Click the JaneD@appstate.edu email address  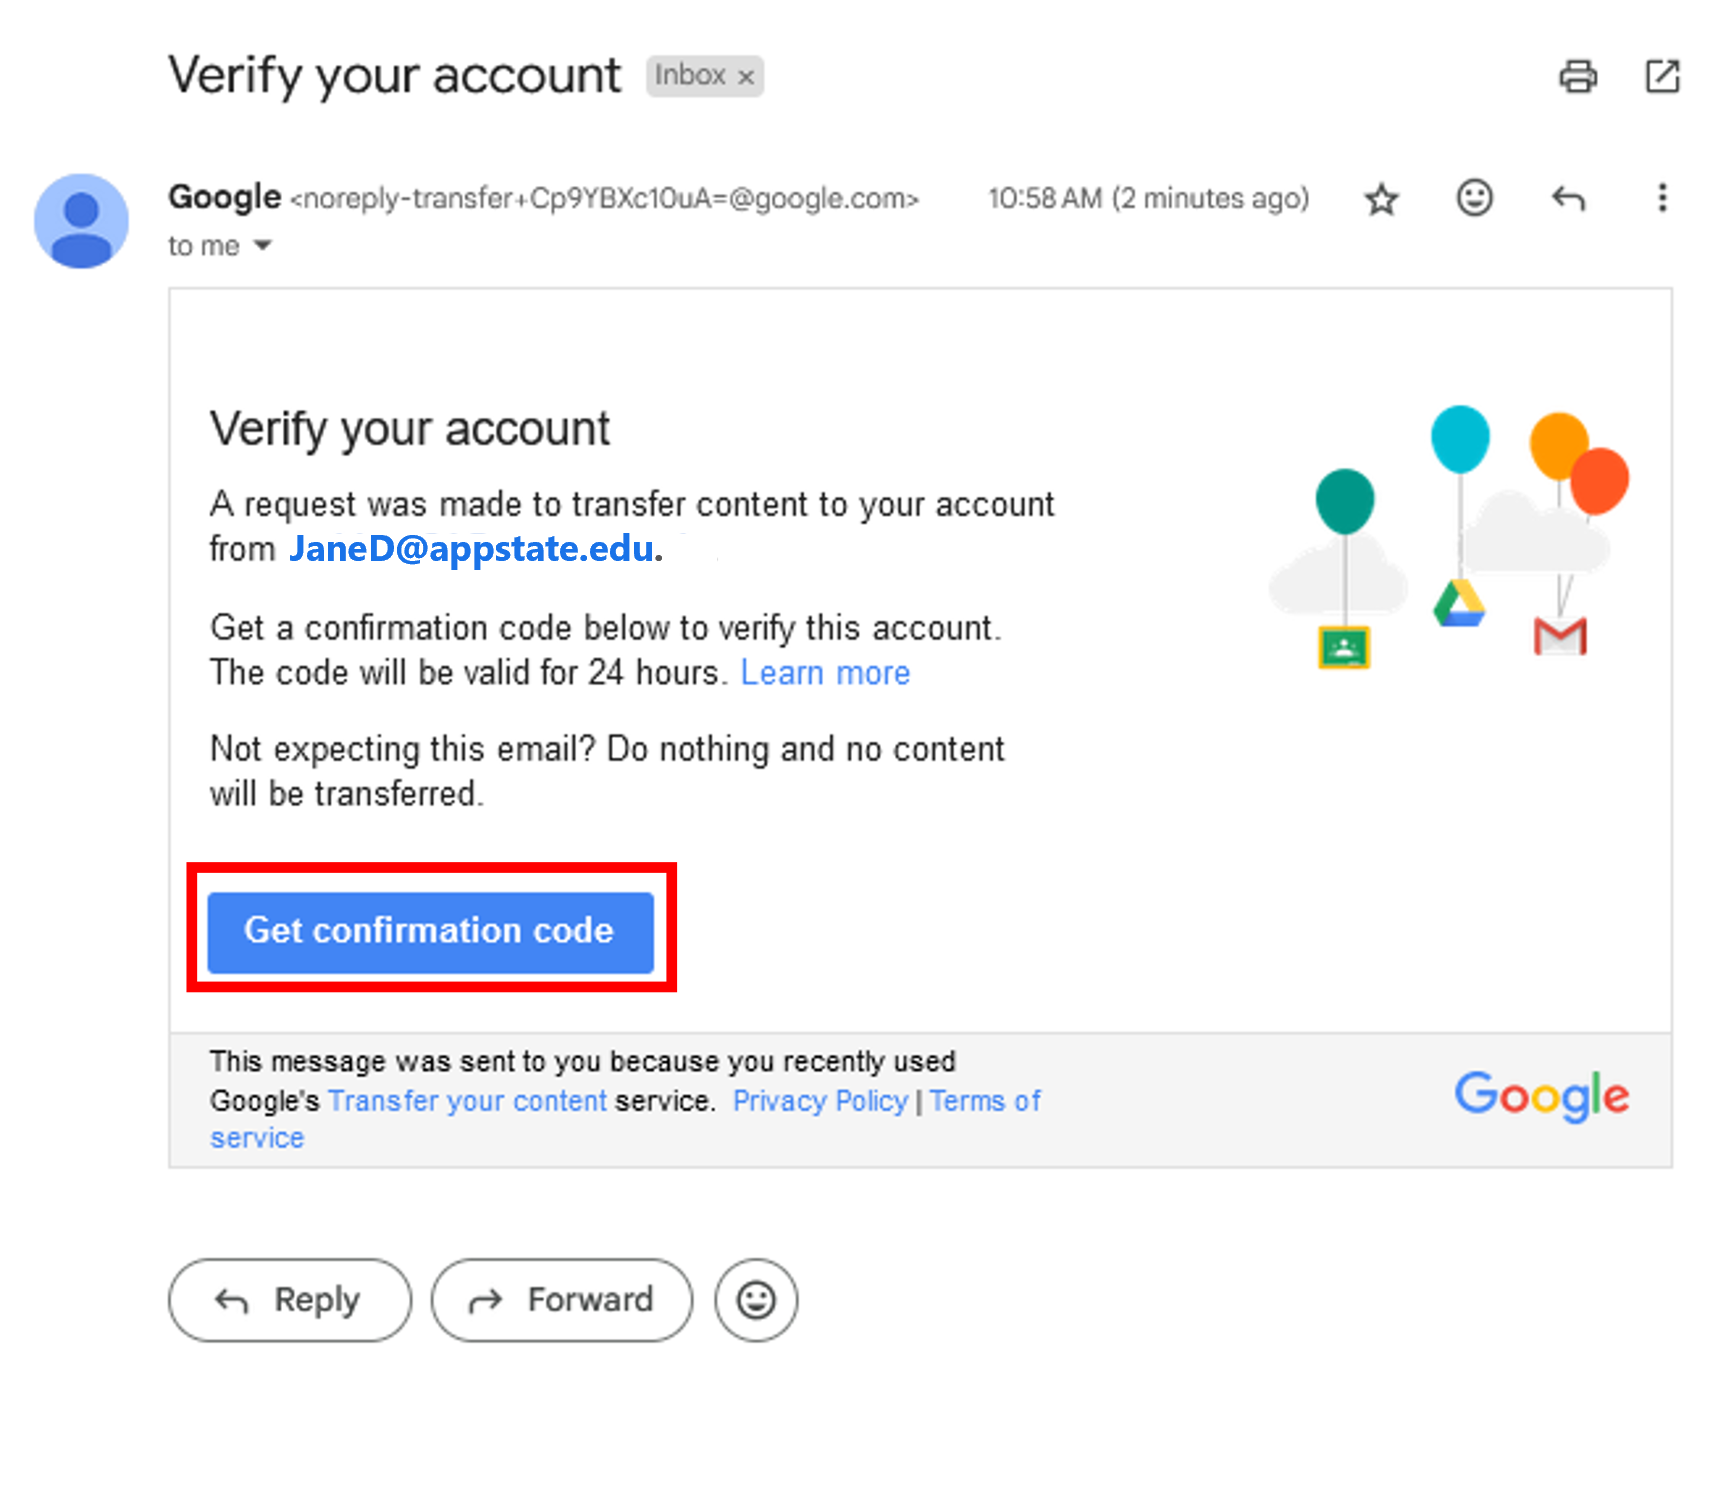tap(472, 549)
